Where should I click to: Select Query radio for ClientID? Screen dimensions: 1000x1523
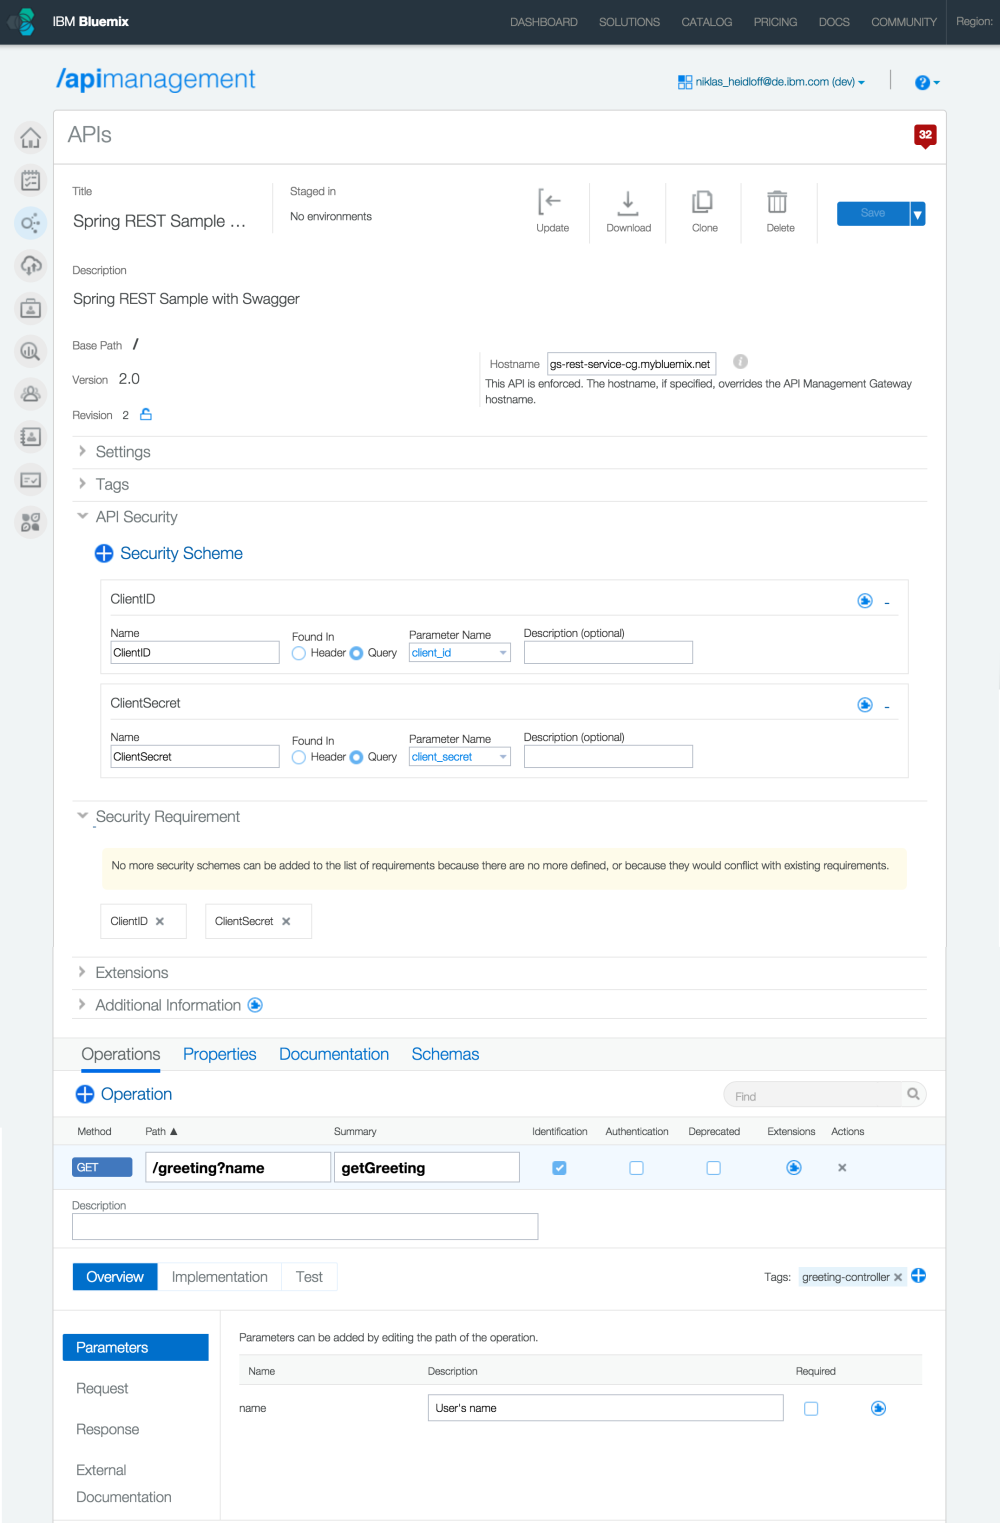356,653
